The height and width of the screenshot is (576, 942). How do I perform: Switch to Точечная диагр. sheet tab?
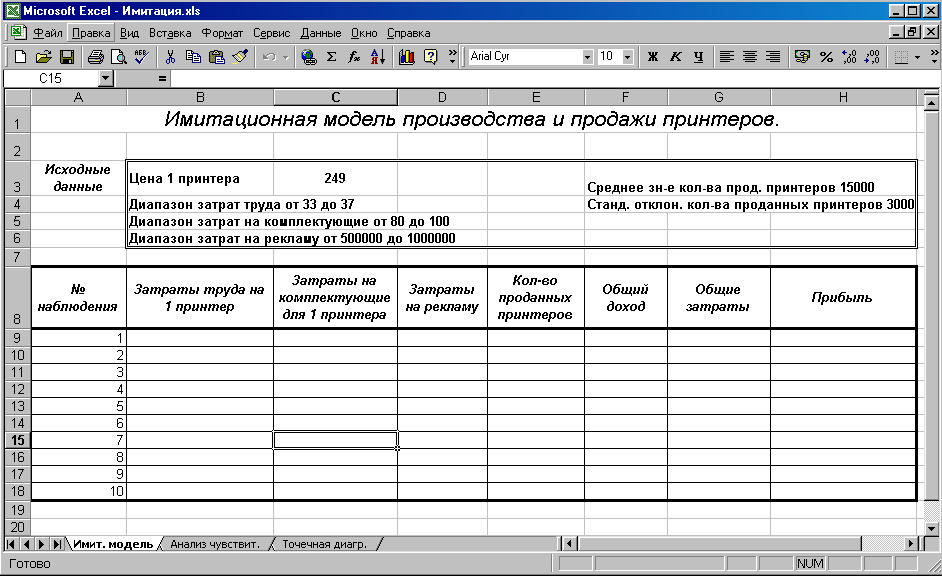tap(324, 544)
